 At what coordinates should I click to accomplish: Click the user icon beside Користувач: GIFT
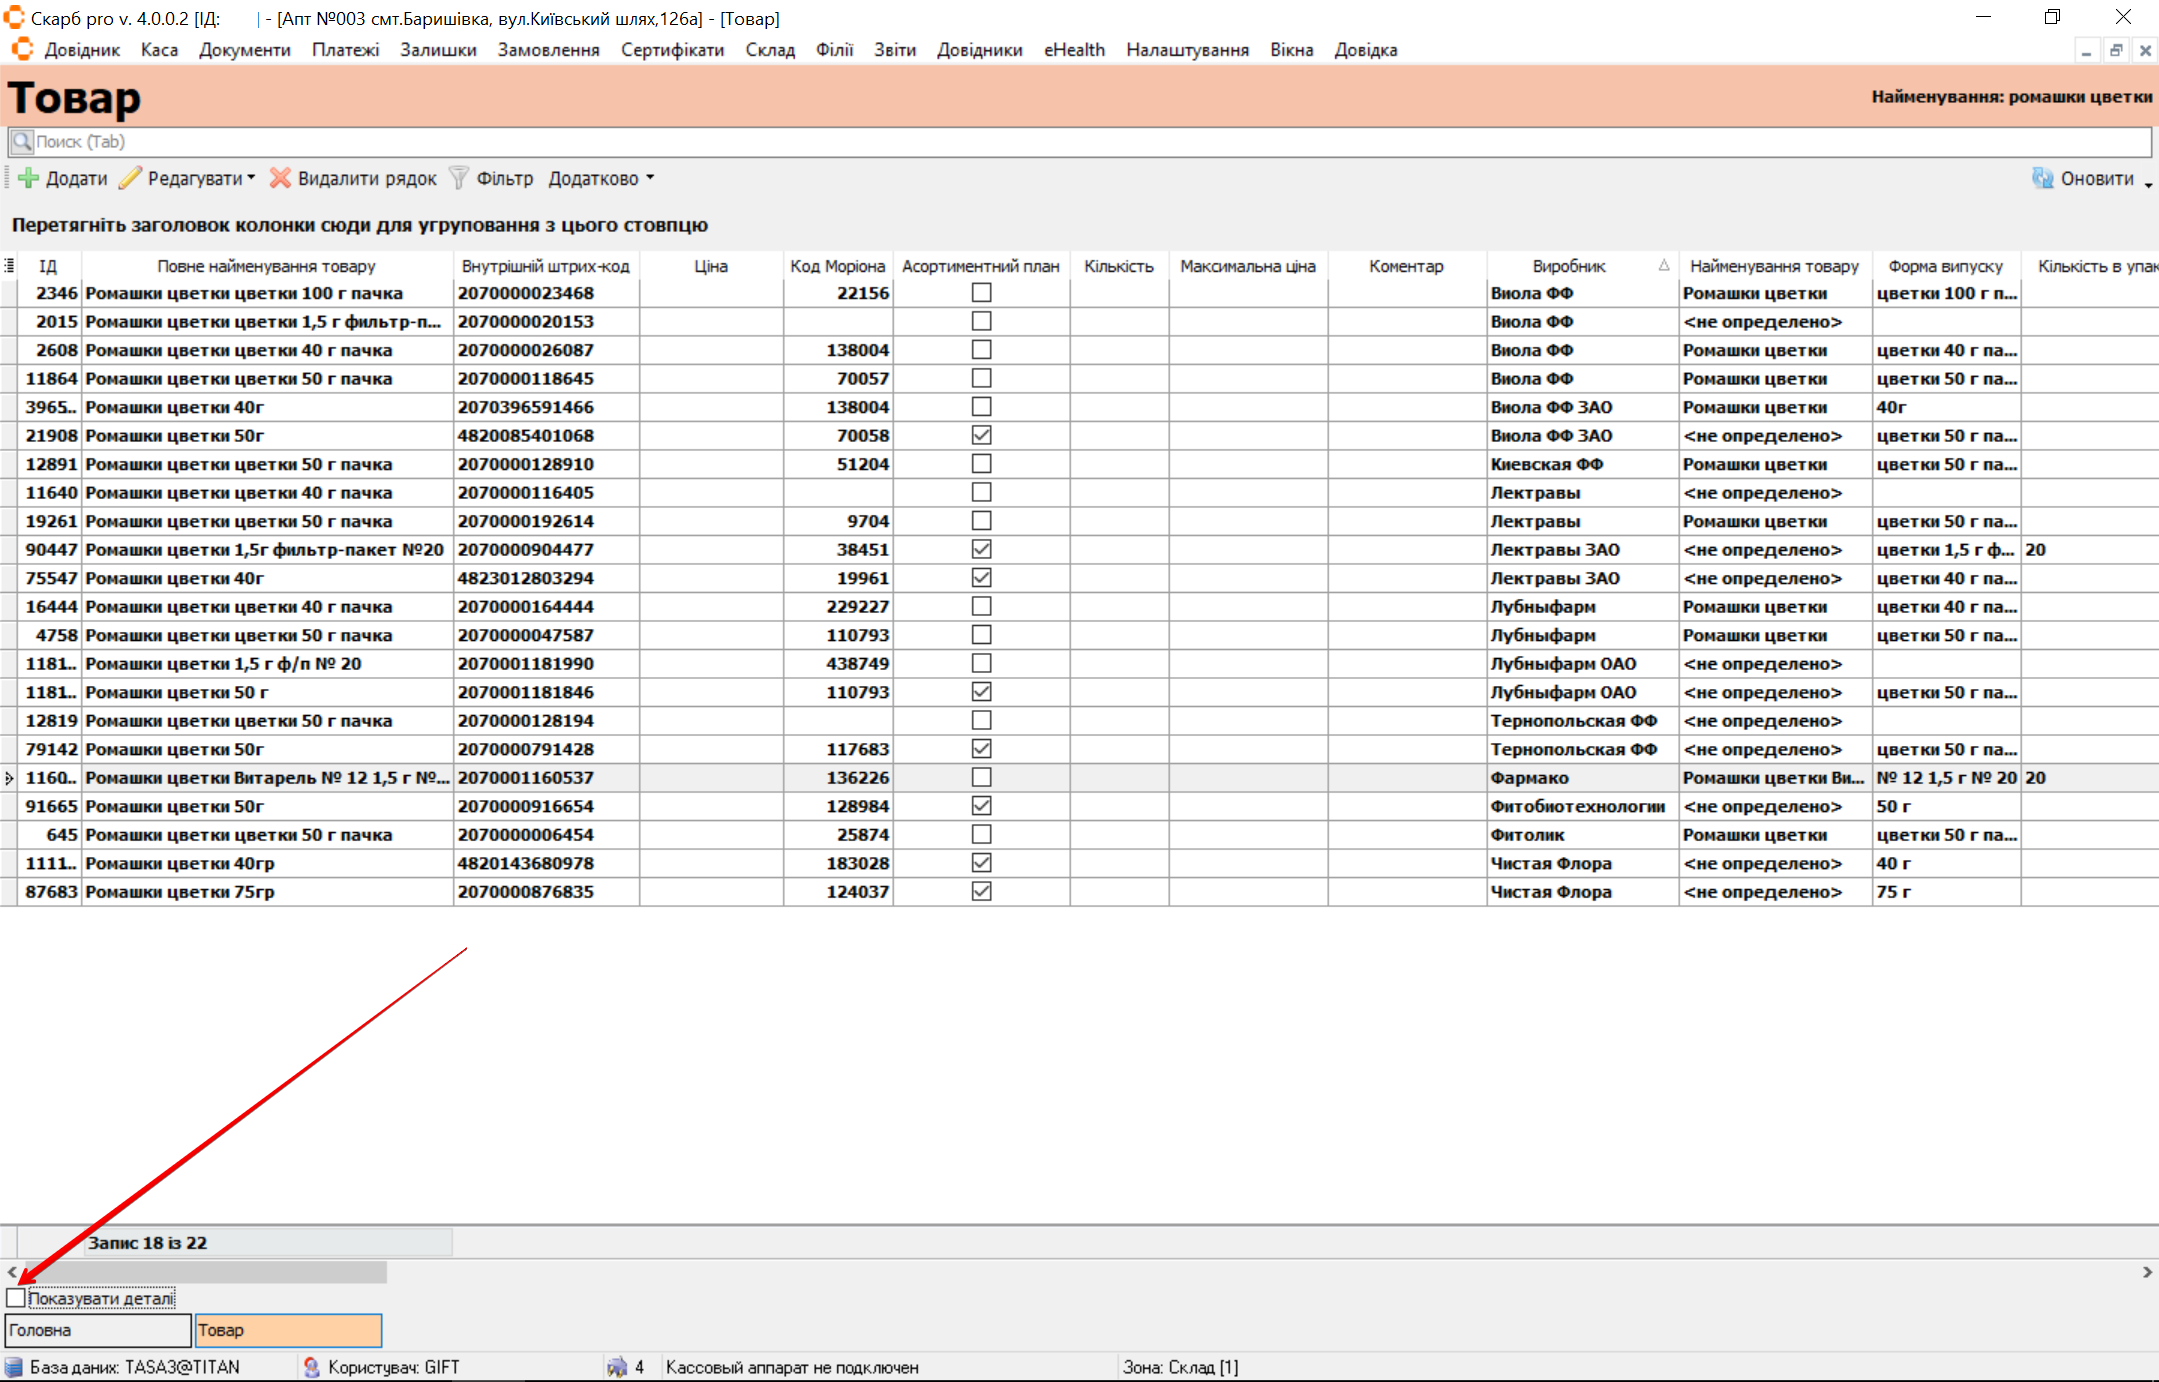[x=312, y=1367]
